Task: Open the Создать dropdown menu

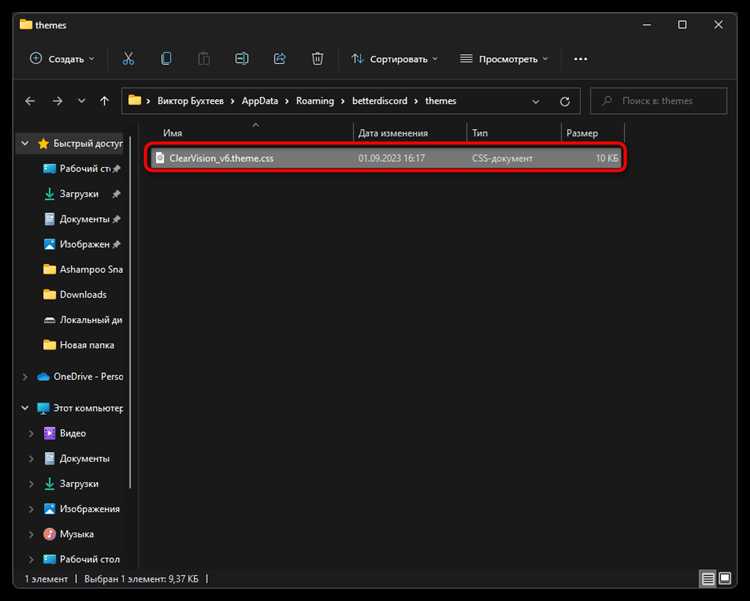Action: click(x=62, y=59)
